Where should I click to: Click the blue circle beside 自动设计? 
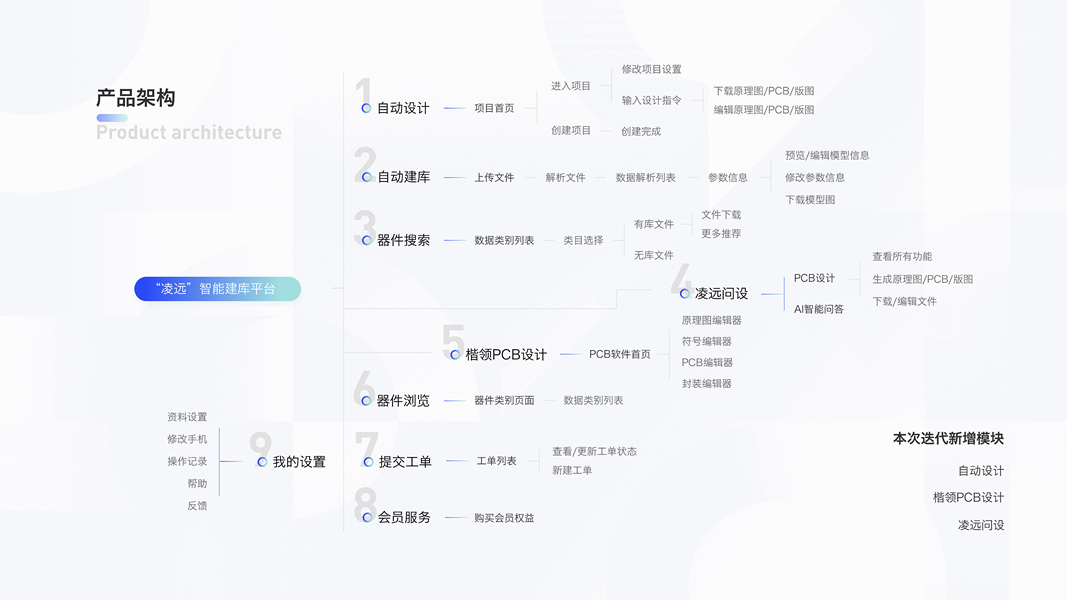[366, 108]
